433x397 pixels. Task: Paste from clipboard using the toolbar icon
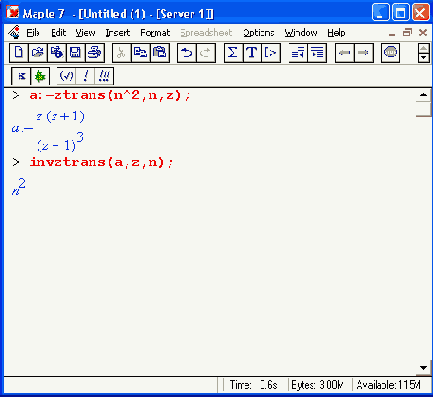tap(160, 53)
